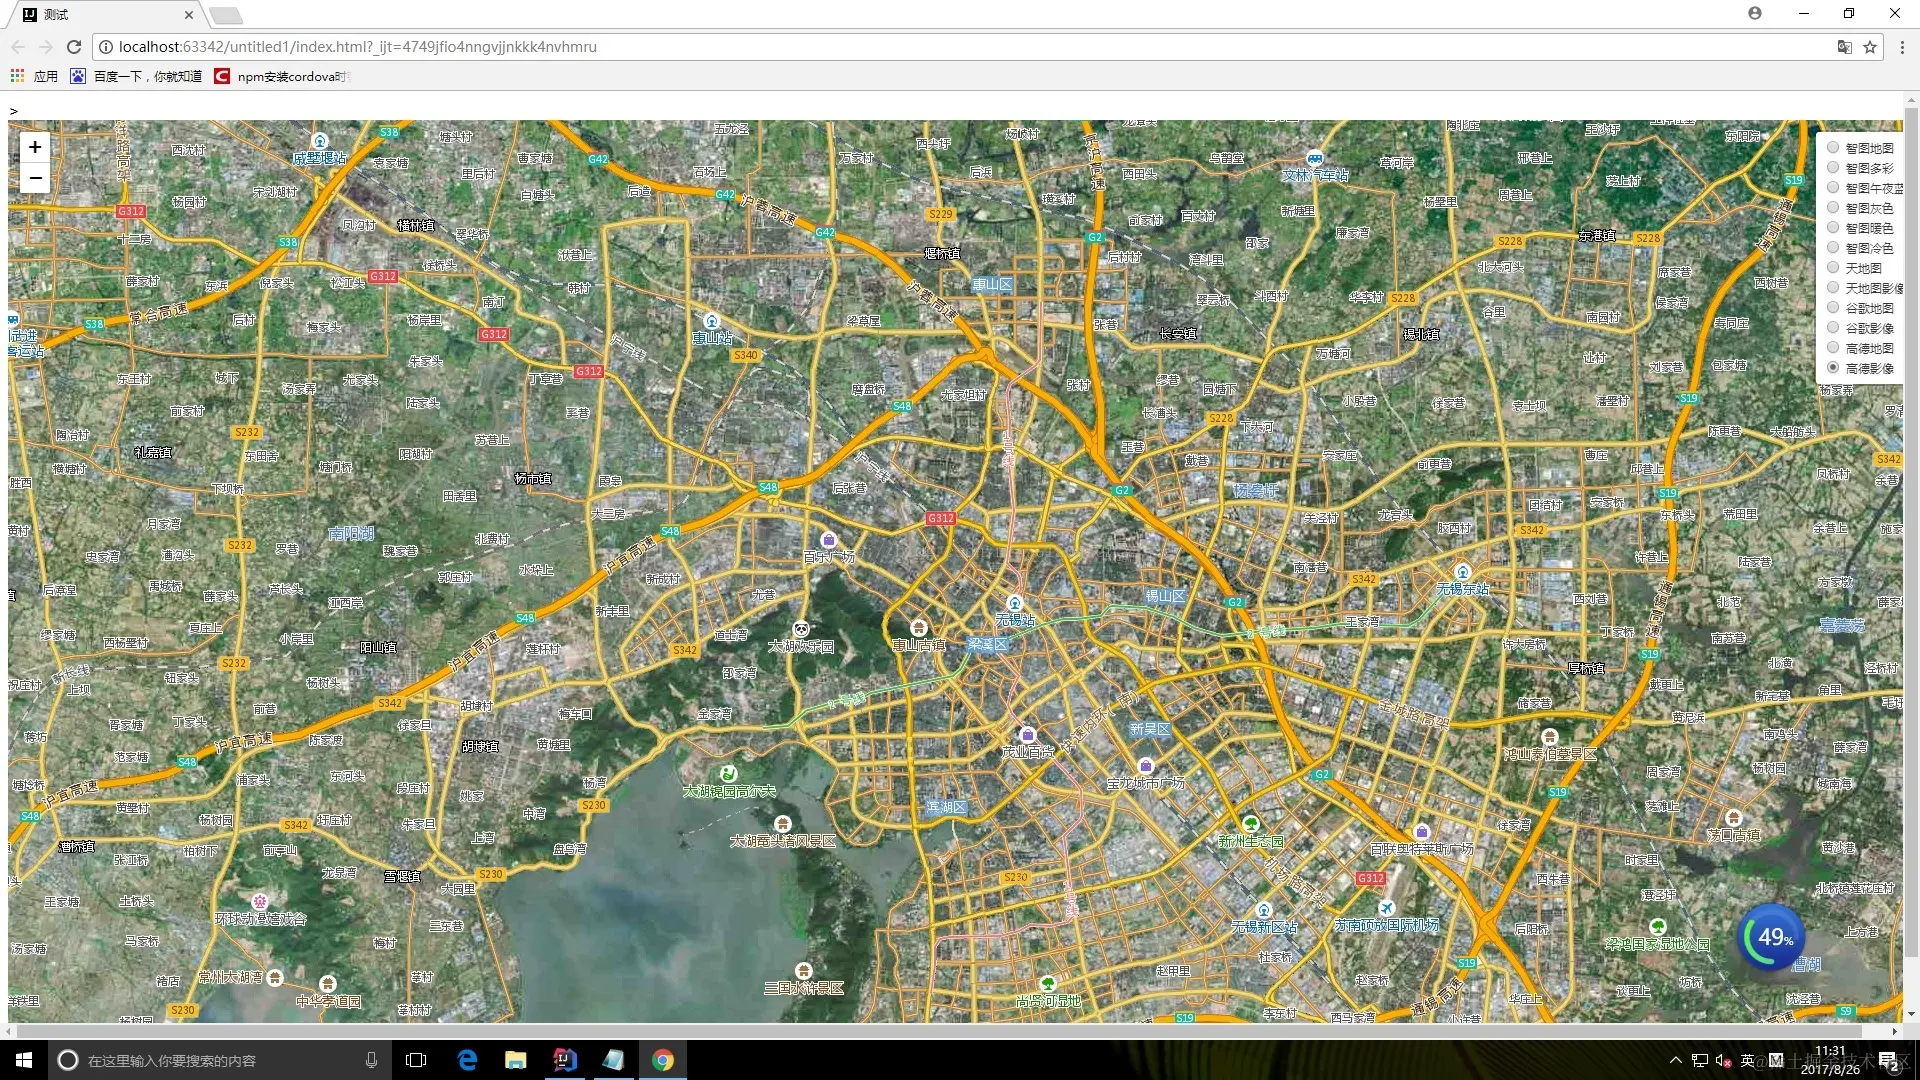Open the 百度一下，你就知道 bookmark

click(x=136, y=76)
